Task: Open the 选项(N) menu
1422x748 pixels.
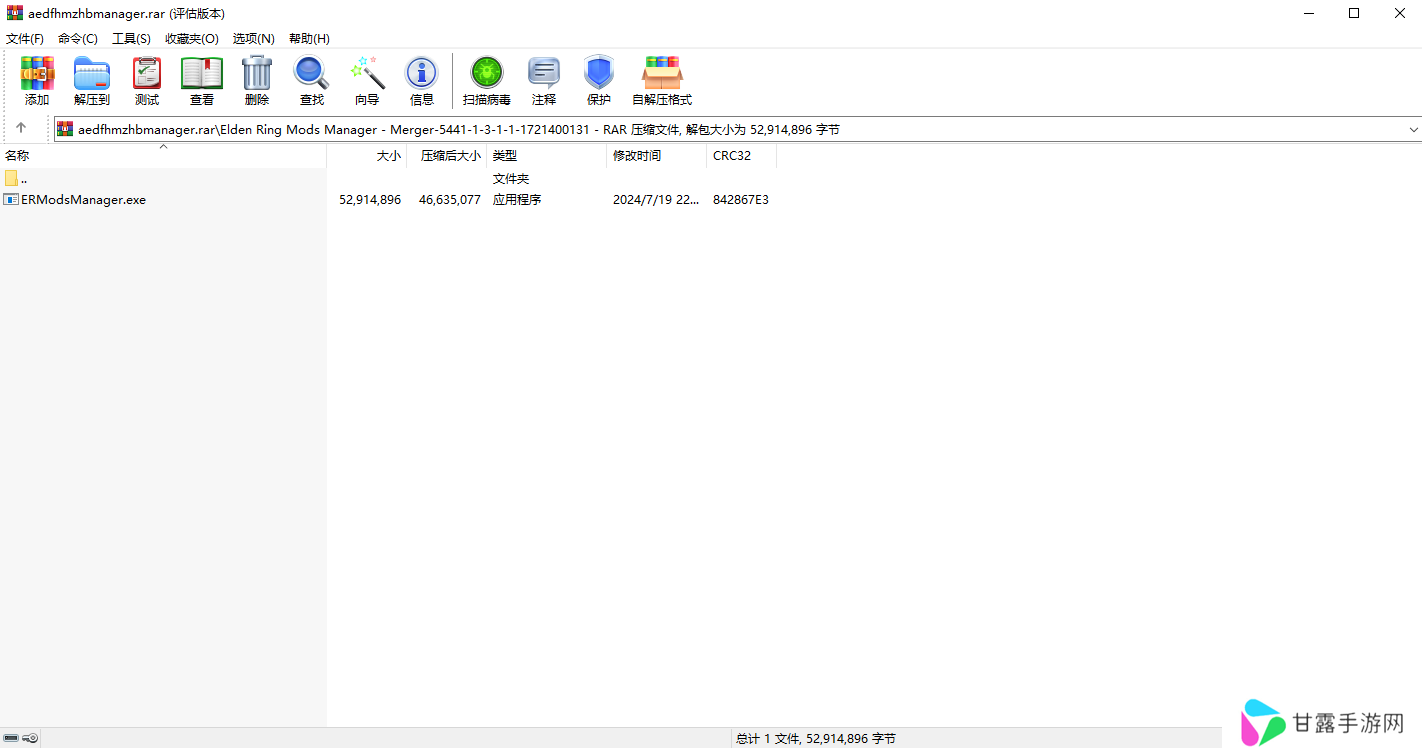Action: pyautogui.click(x=254, y=38)
